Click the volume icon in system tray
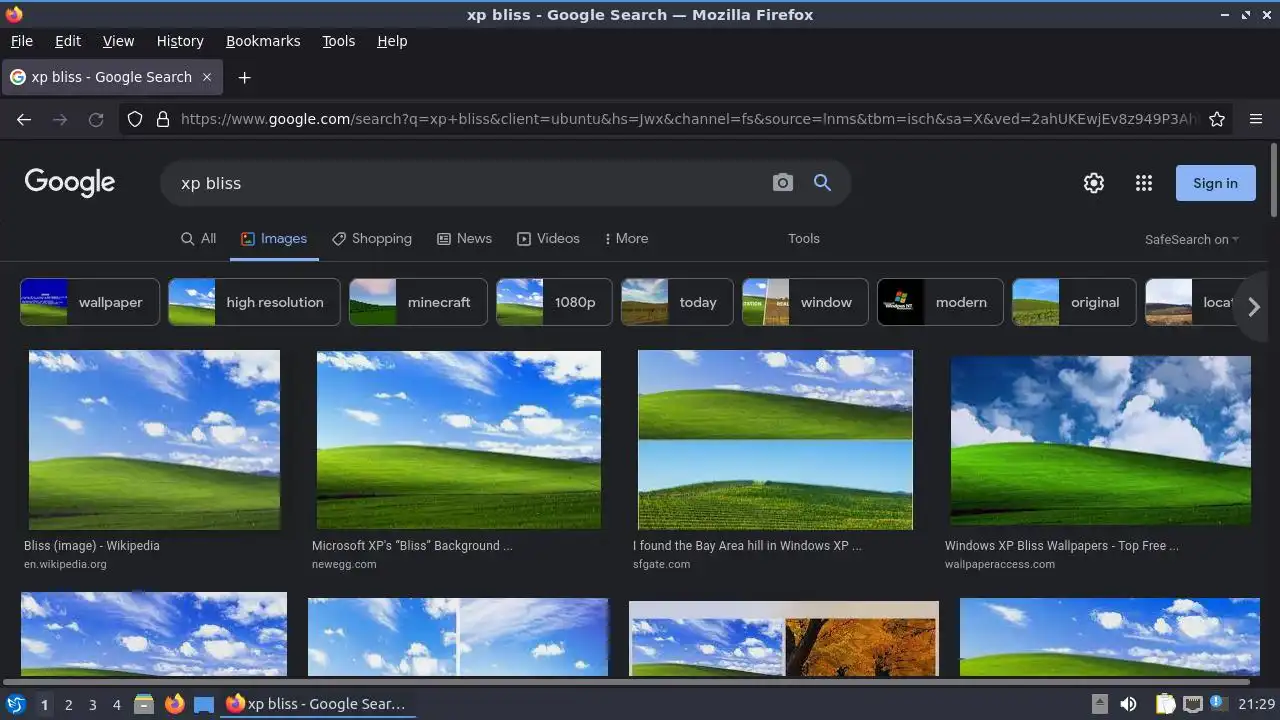Screen dimensions: 1280x720 tap(1128, 704)
